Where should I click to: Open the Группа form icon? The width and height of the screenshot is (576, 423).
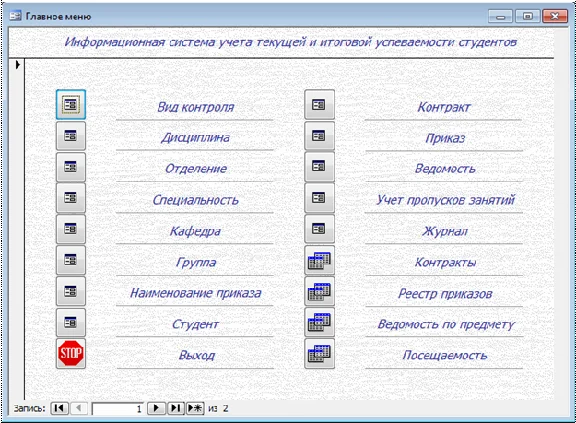71,260
